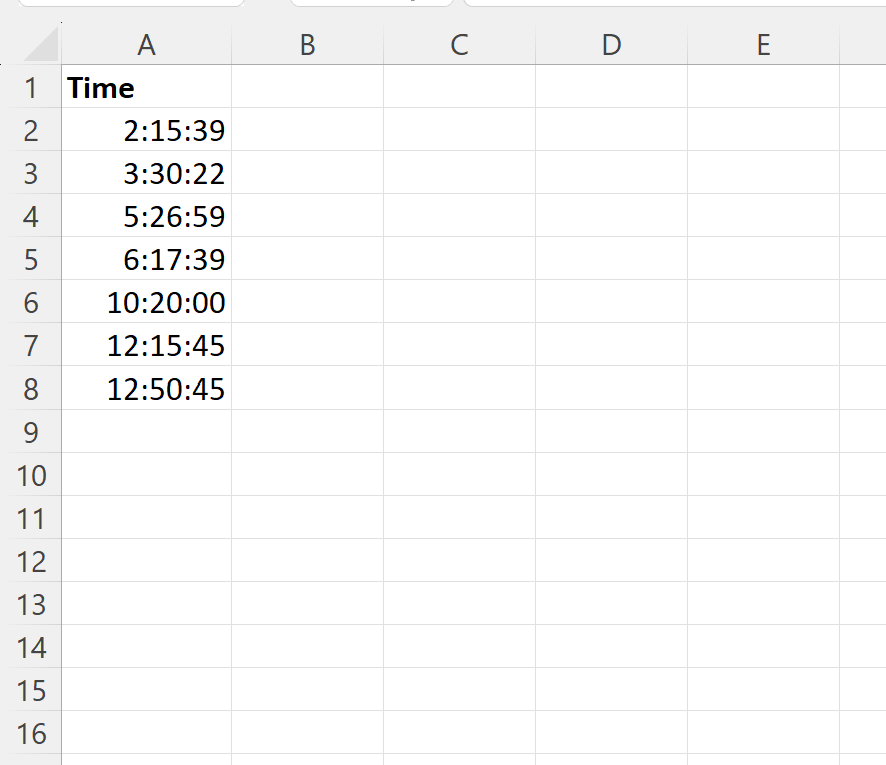
Task: Select cell containing 3:30:22
Action: [146, 172]
